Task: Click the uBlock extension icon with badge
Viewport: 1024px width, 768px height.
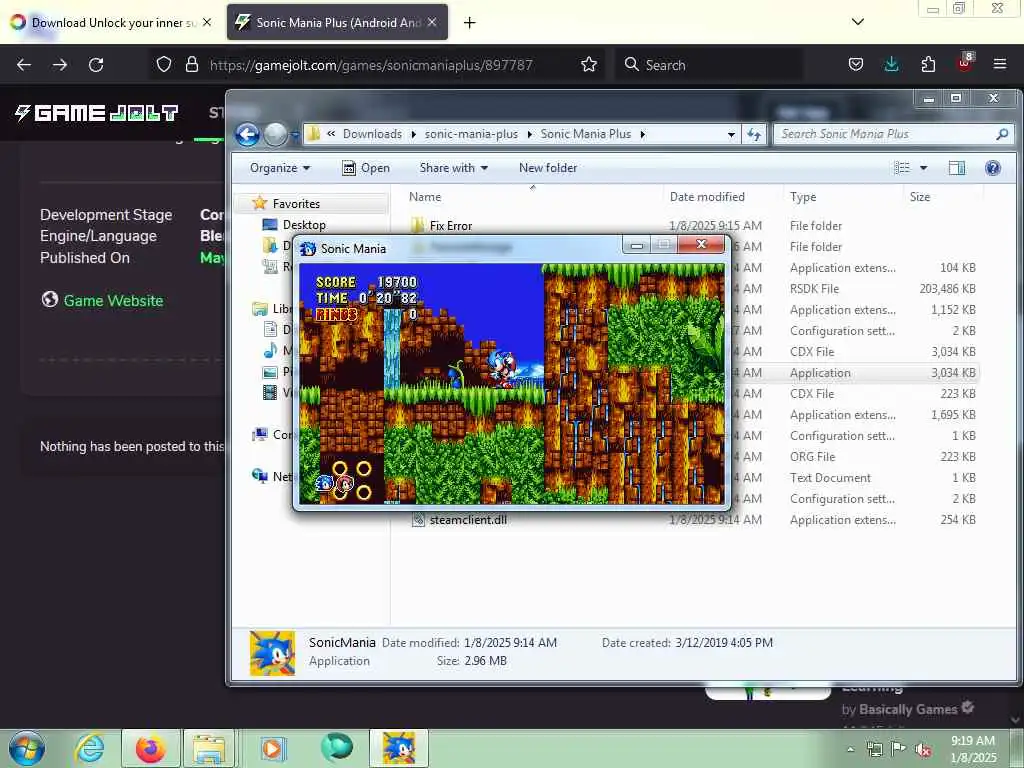Action: pos(965,63)
